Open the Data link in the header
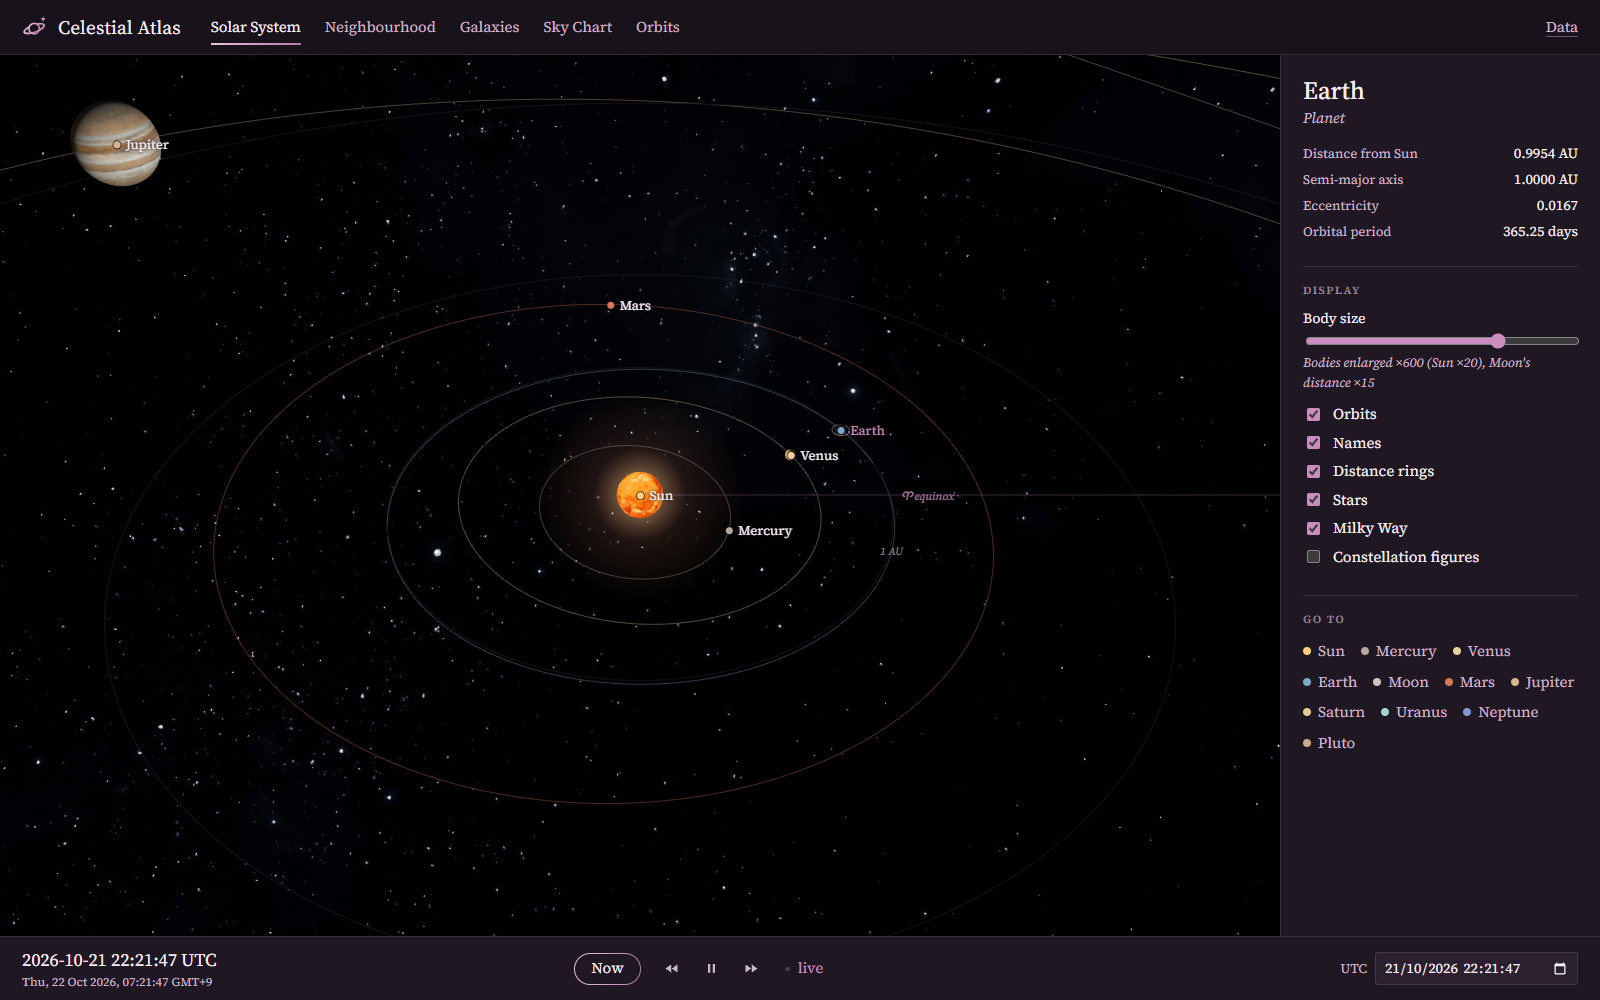The width and height of the screenshot is (1600, 1000). pyautogui.click(x=1561, y=27)
